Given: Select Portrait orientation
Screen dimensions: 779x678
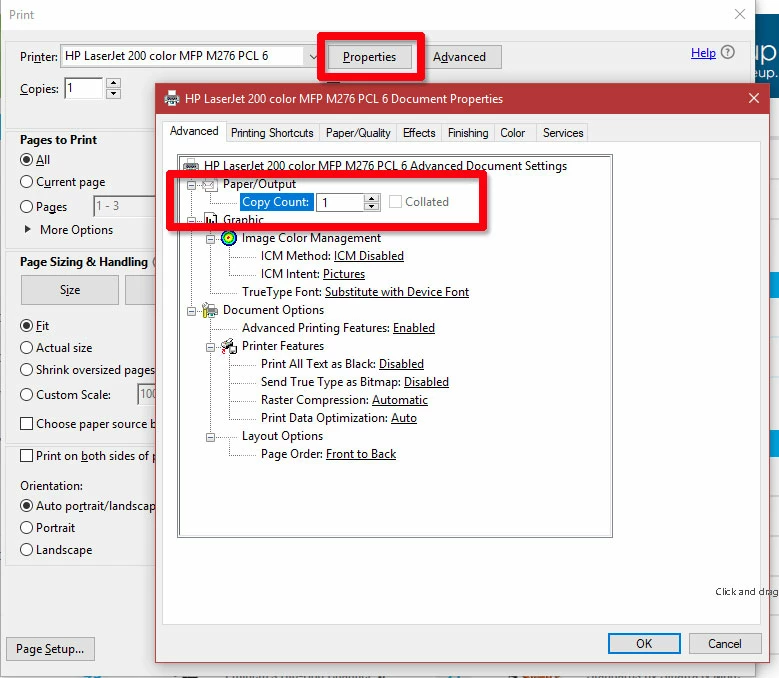Looking at the screenshot, I should click(x=26, y=527).
